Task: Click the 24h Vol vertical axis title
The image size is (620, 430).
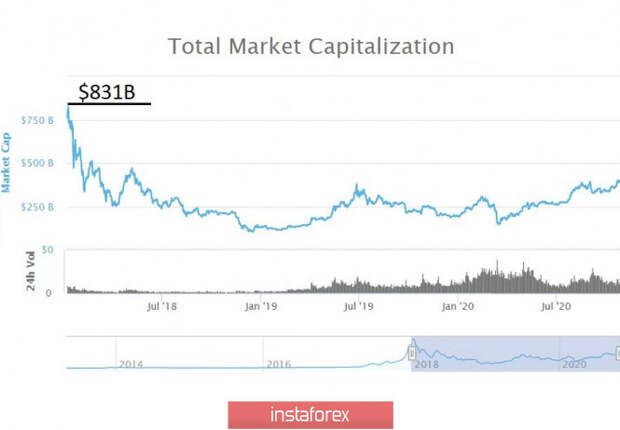Action: [30, 271]
